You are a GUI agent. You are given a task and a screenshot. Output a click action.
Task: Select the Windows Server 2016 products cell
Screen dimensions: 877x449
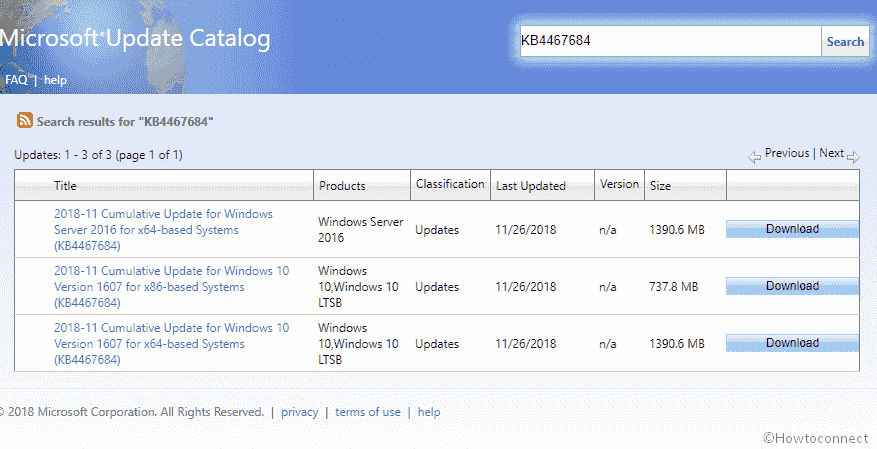[360, 230]
